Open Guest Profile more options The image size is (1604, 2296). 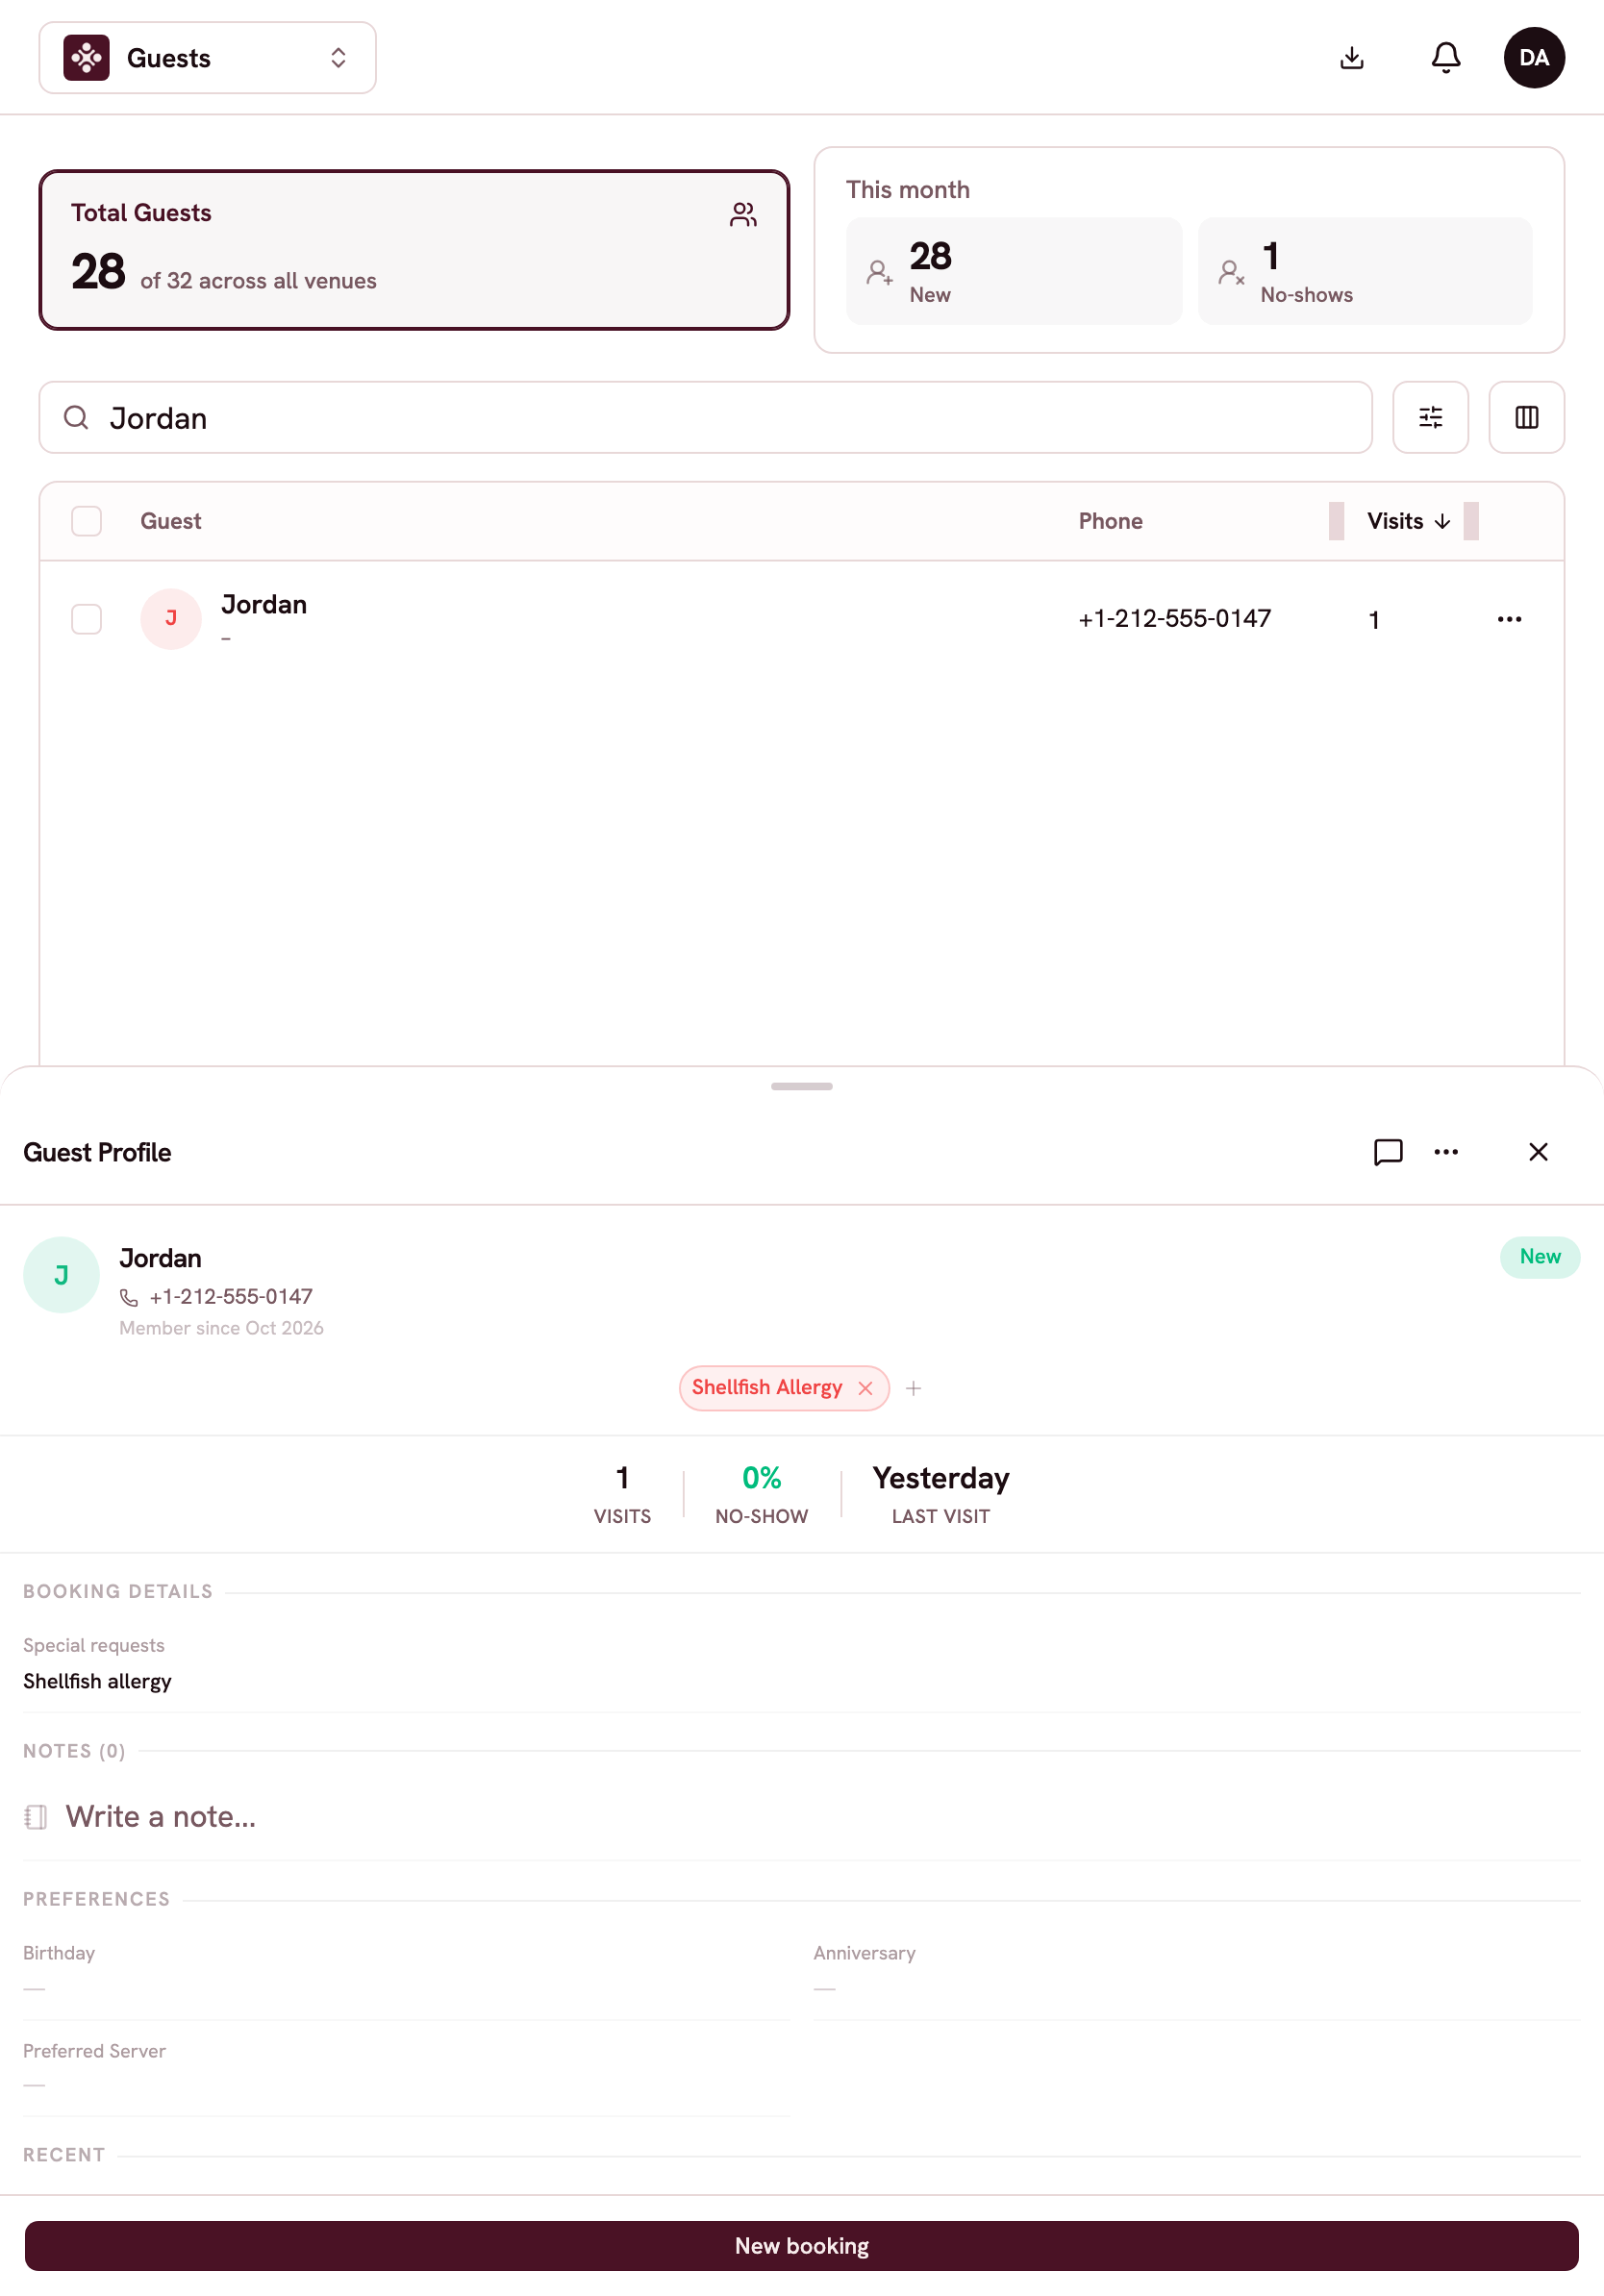[x=1445, y=1152]
